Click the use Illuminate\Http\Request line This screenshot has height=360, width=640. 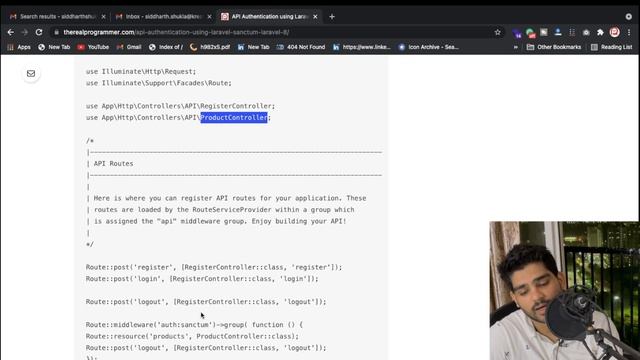[x=141, y=71]
